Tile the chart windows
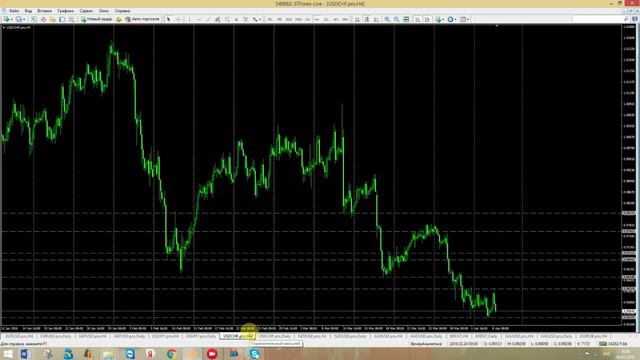This screenshot has height=360, width=640. (406, 19)
